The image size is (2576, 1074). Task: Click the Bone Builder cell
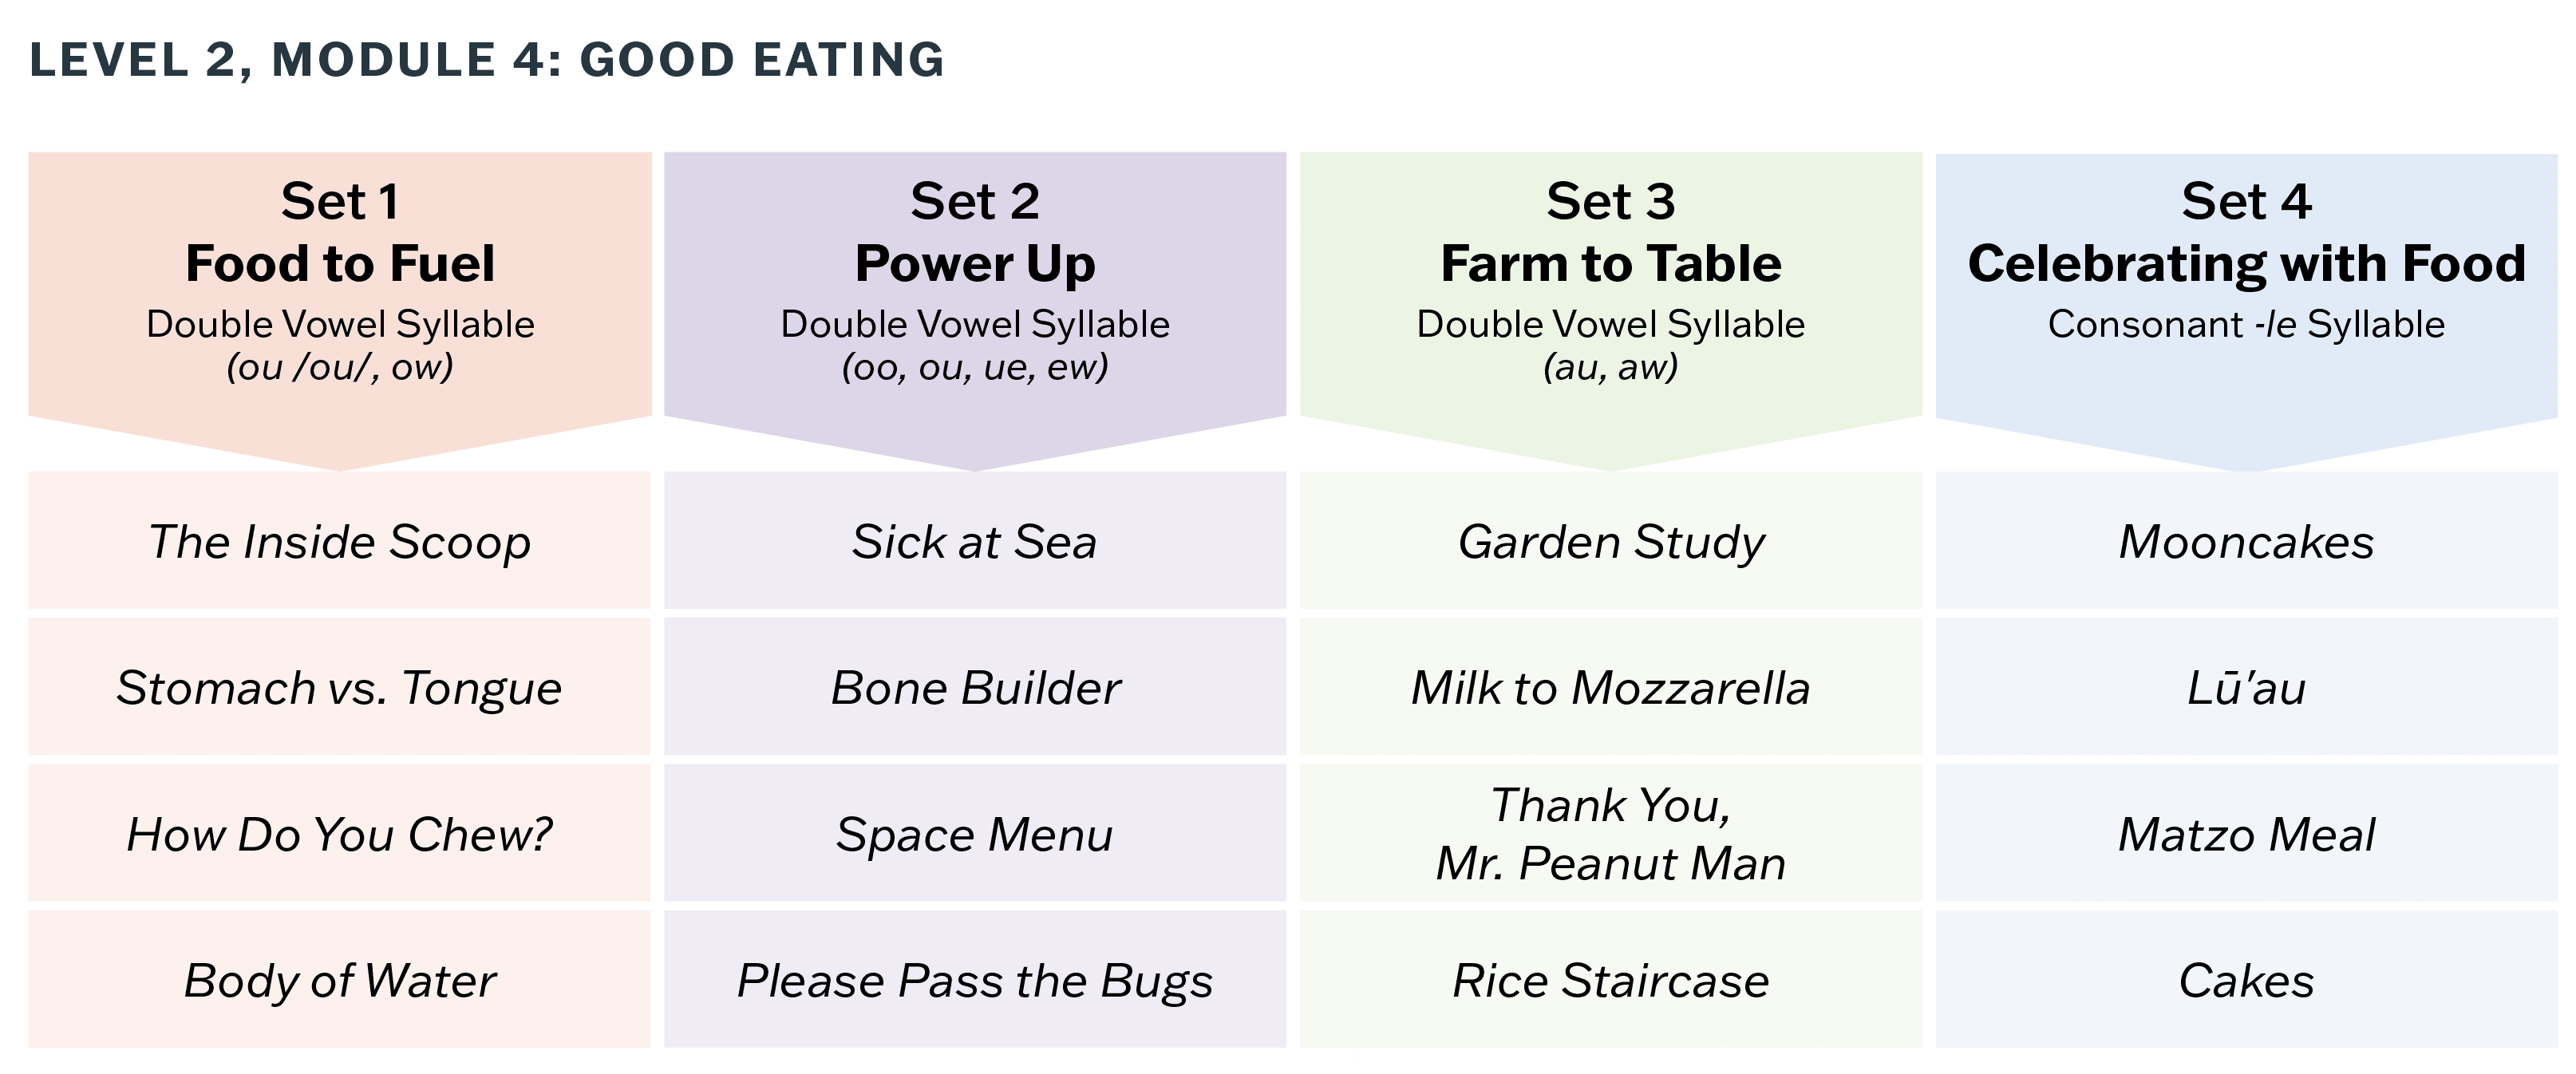point(975,688)
